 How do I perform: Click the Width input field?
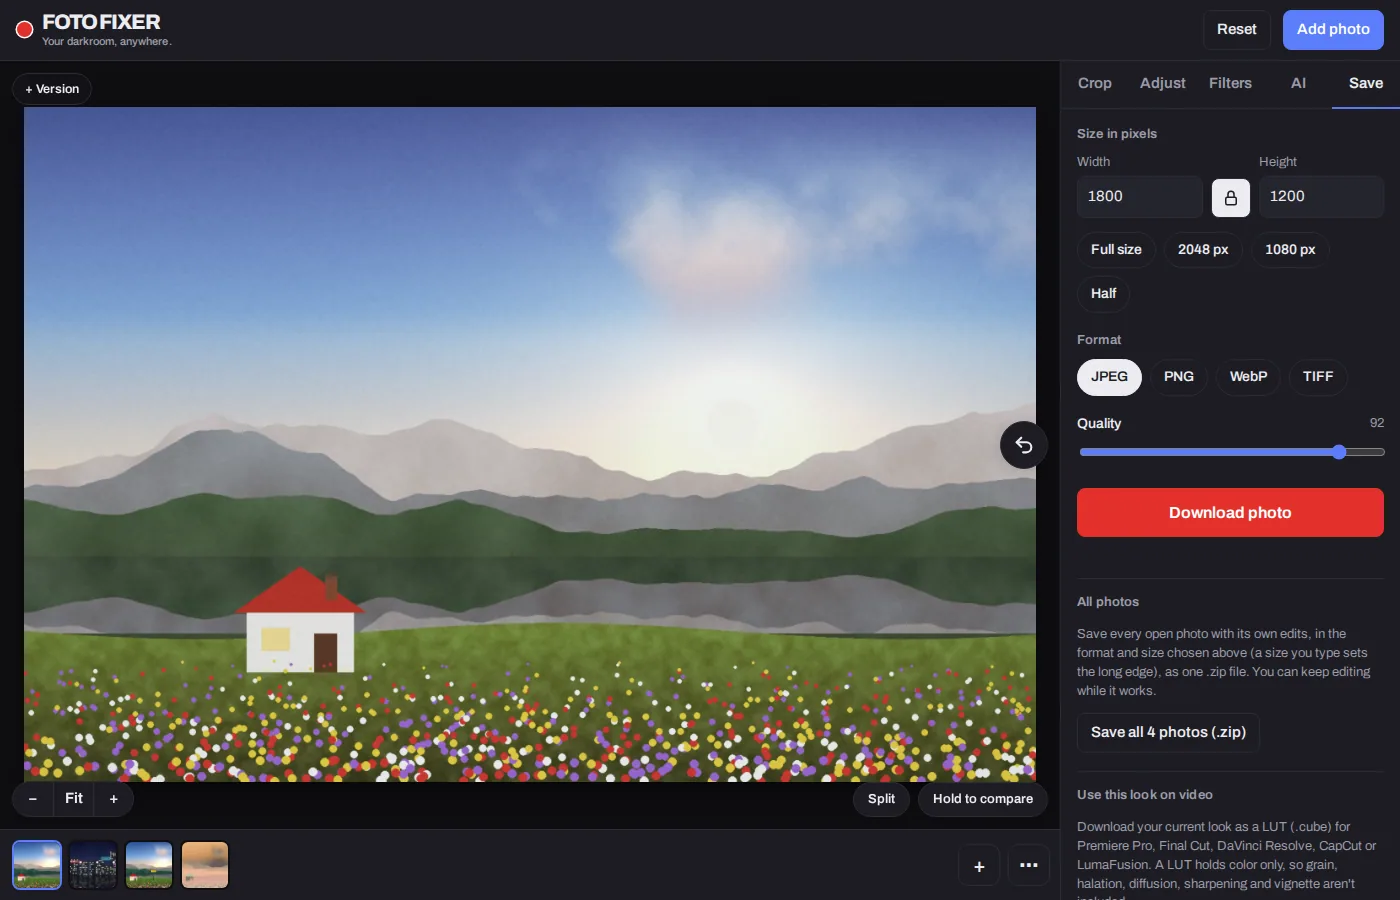pyautogui.click(x=1140, y=197)
